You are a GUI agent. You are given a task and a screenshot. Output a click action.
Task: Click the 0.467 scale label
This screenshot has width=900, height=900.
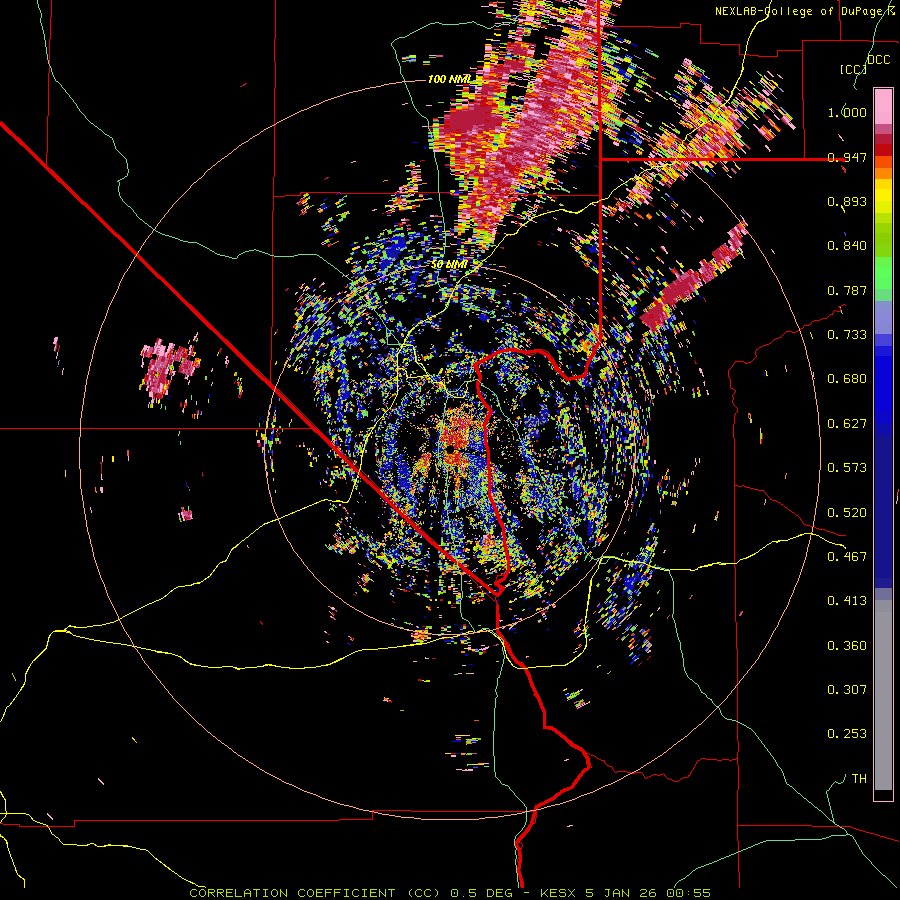[847, 557]
